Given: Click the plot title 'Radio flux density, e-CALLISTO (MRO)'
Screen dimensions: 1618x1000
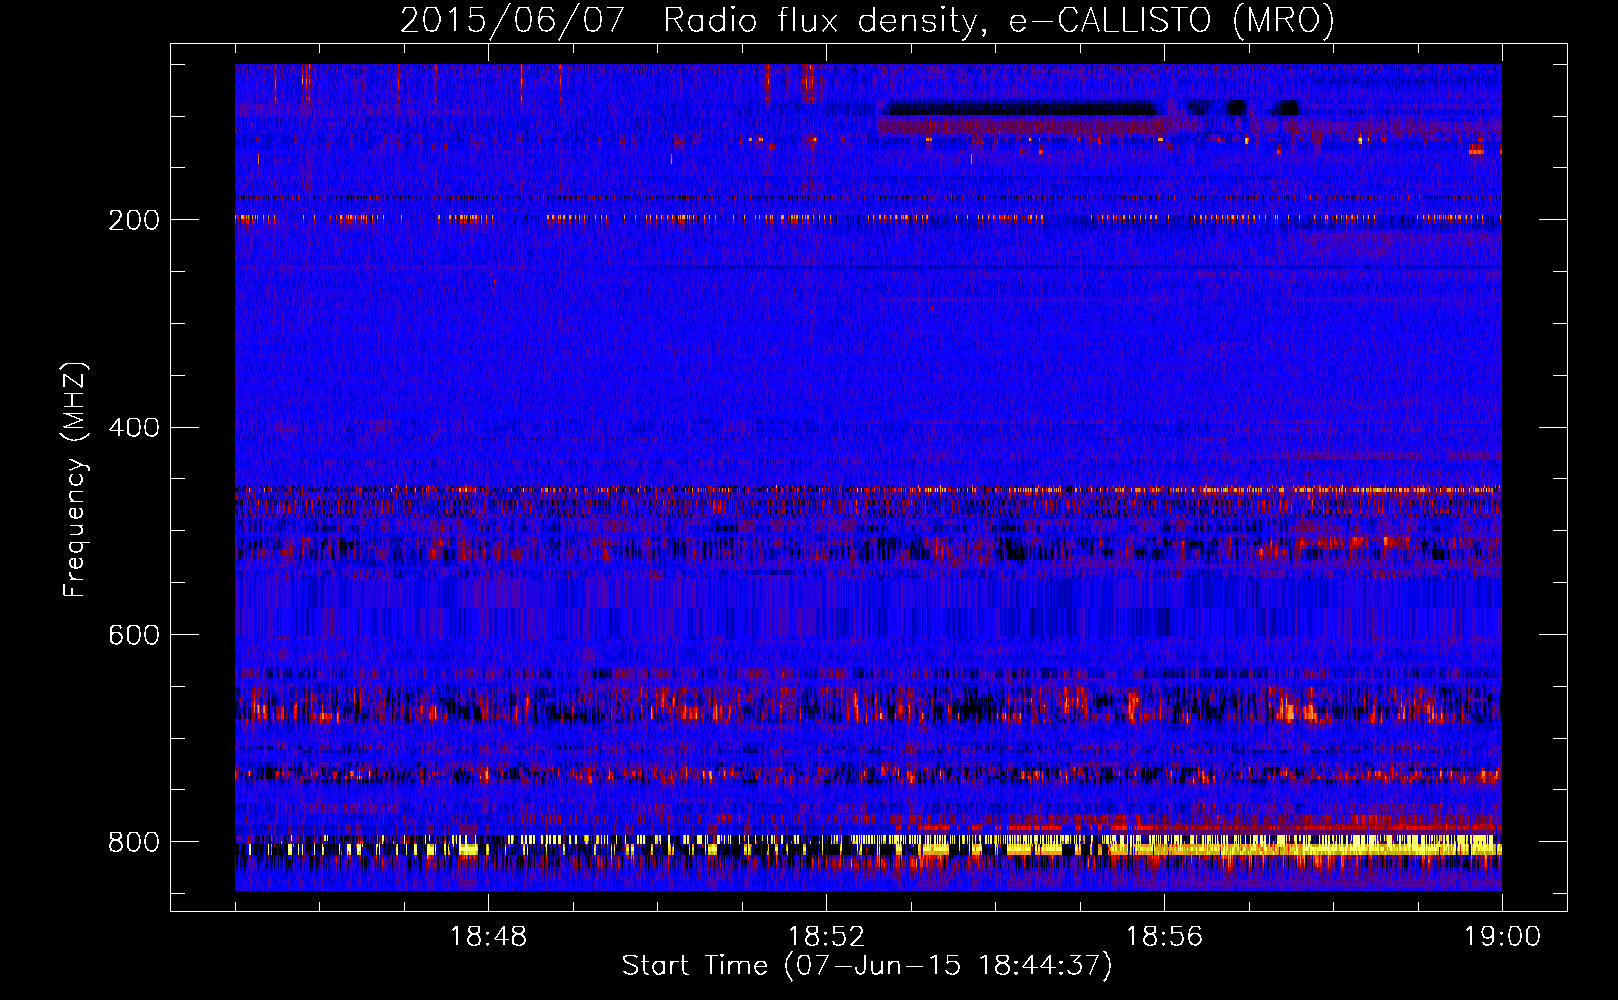Looking at the screenshot, I should tap(998, 20).
